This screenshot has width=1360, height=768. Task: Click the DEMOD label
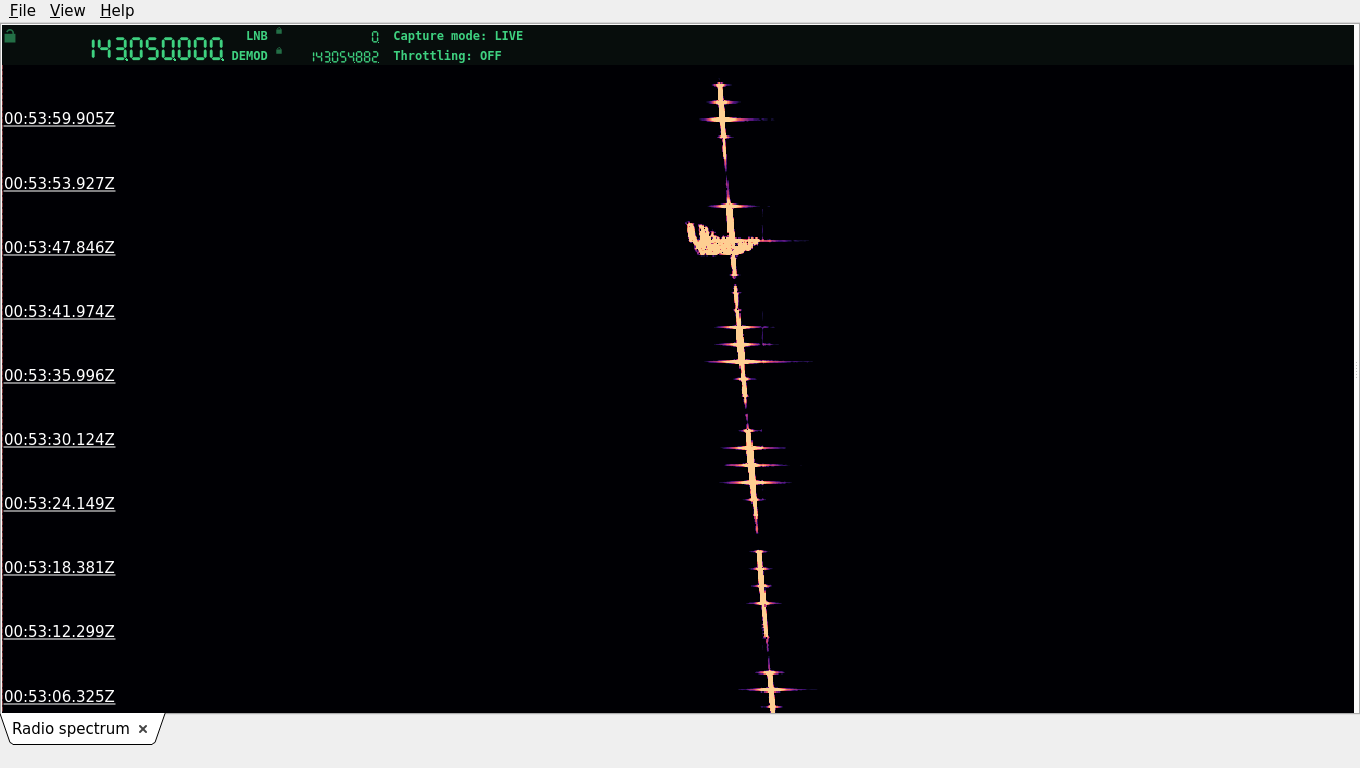(x=250, y=56)
